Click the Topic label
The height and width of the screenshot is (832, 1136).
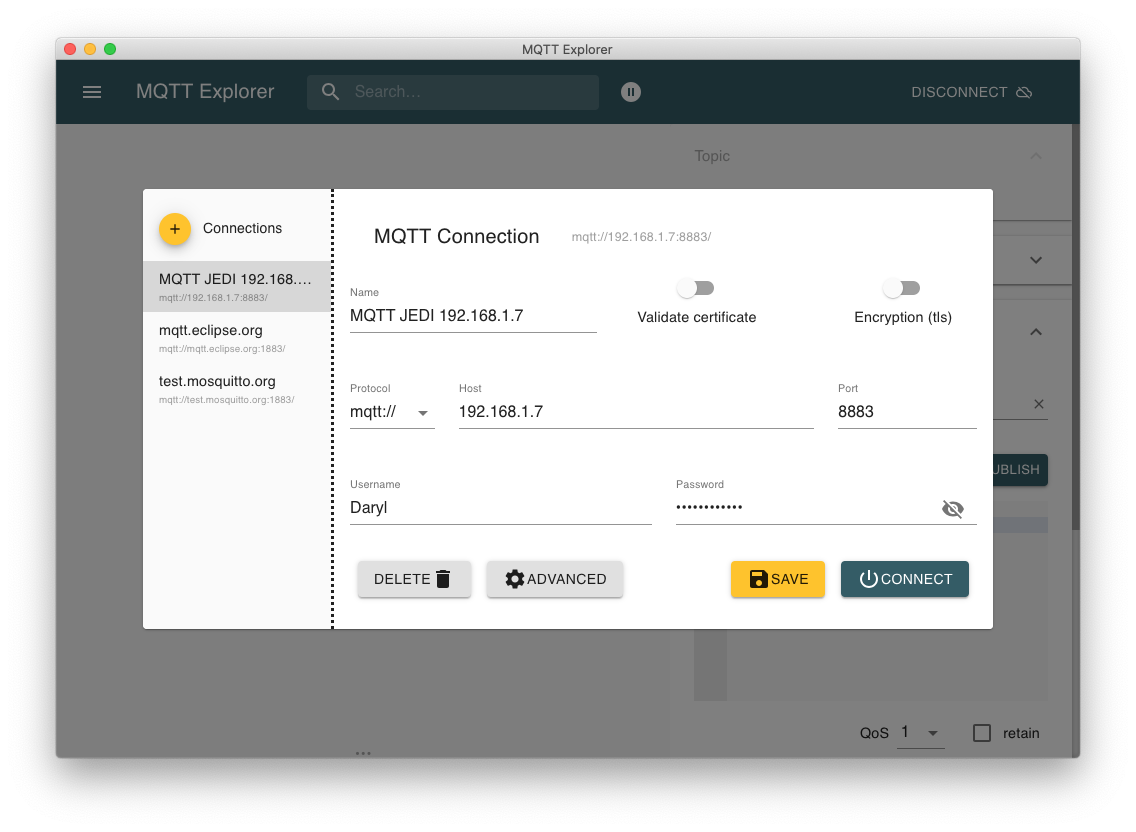click(711, 156)
